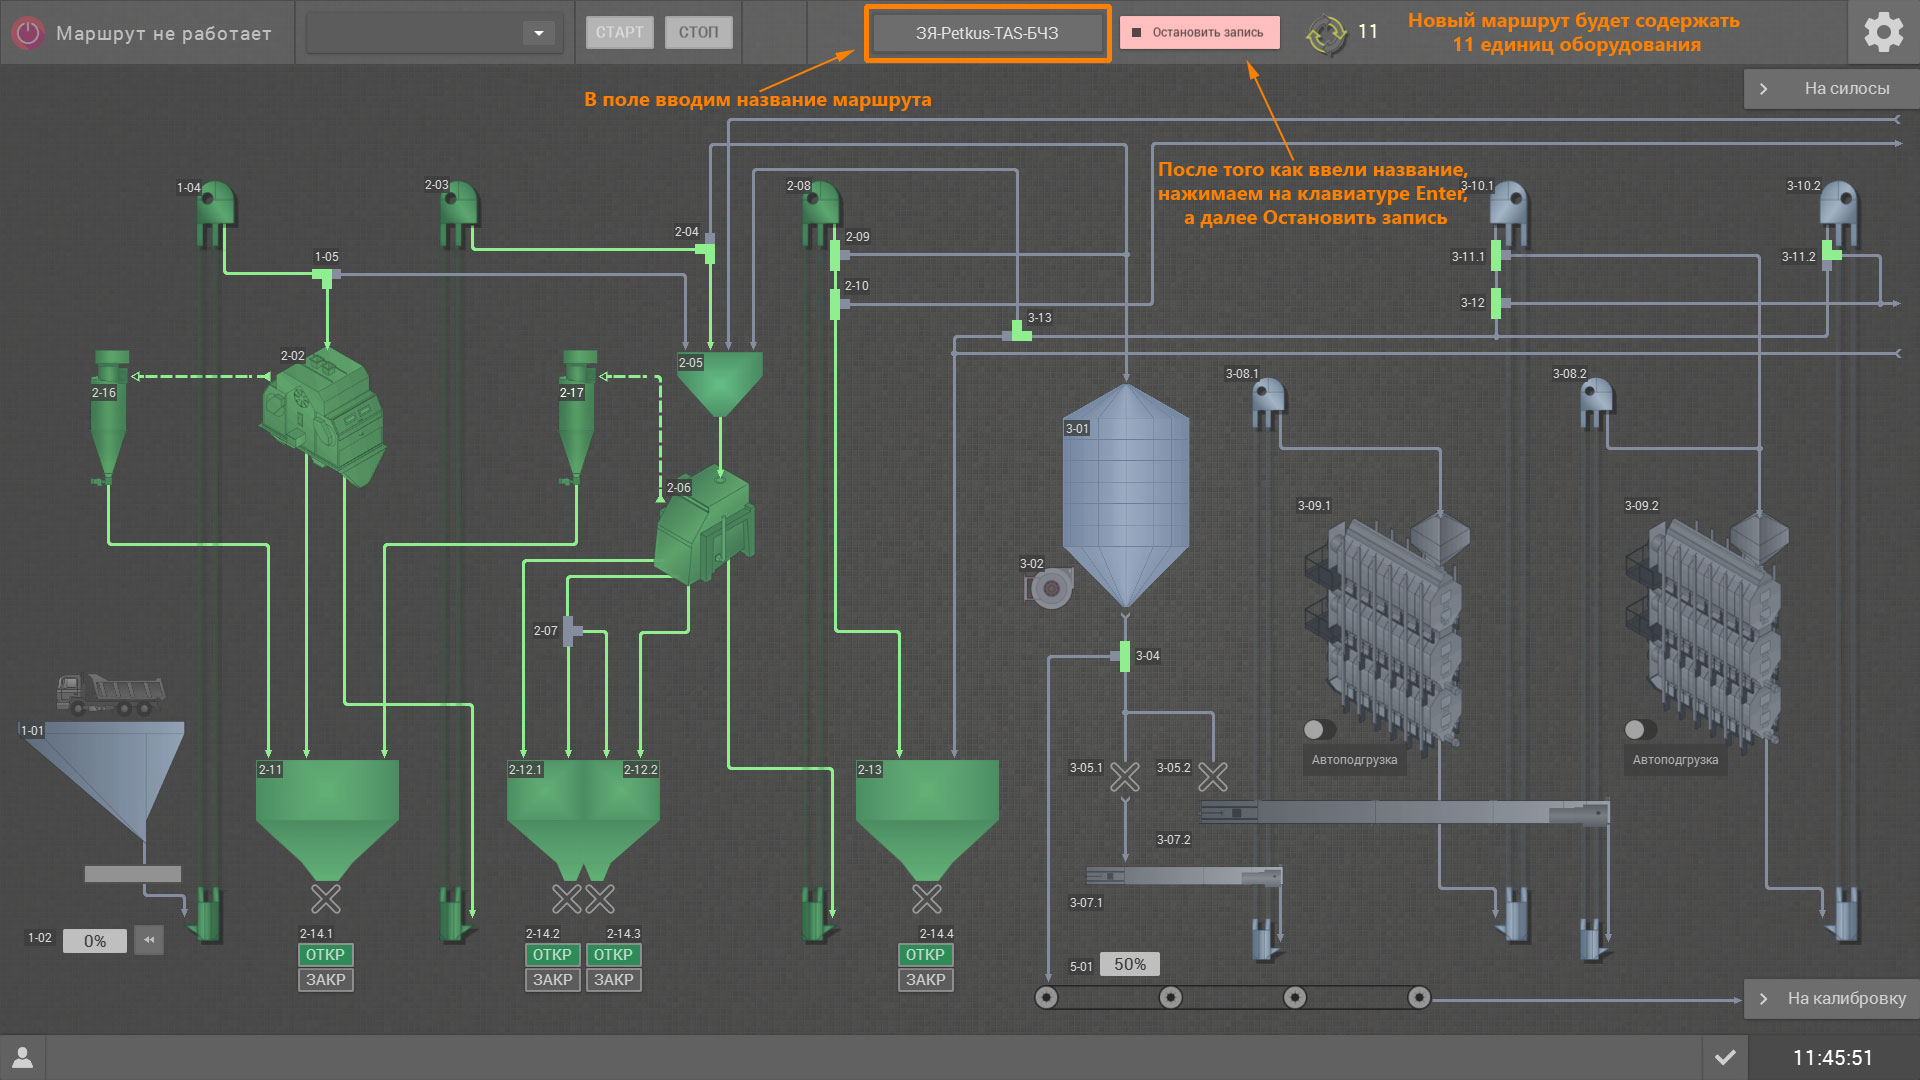This screenshot has height=1080, width=1920.
Task: Expand the На калибровку panel
Action: click(1831, 998)
